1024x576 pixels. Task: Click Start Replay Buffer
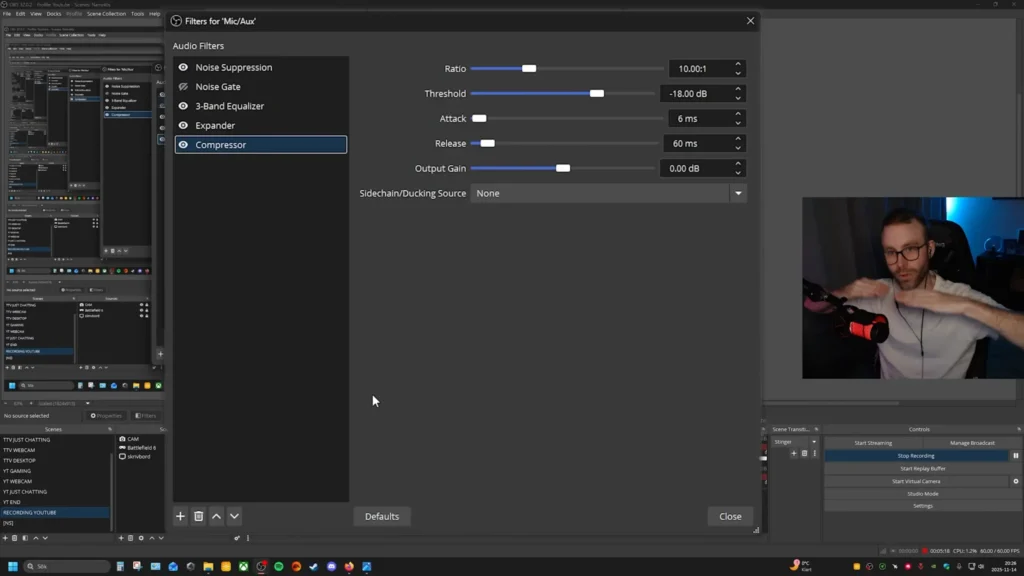tap(923, 468)
